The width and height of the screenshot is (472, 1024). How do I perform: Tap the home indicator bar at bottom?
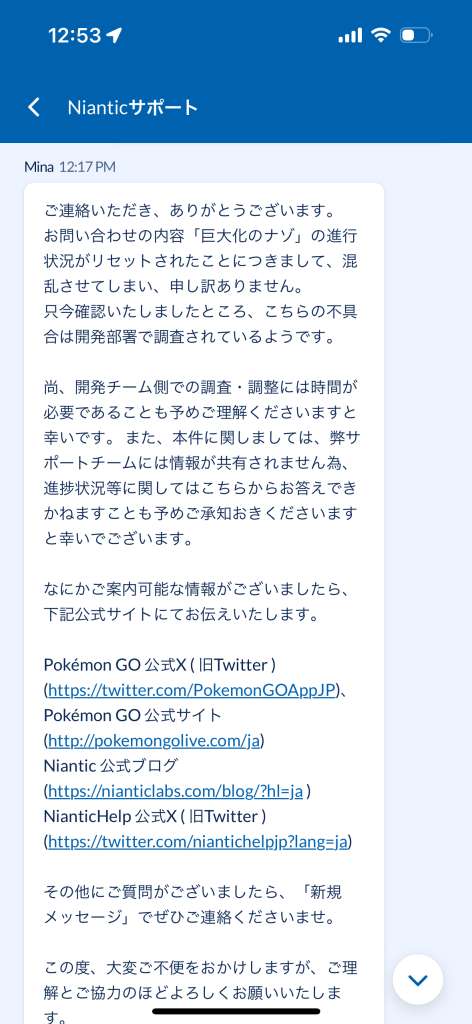[x=236, y=1012]
